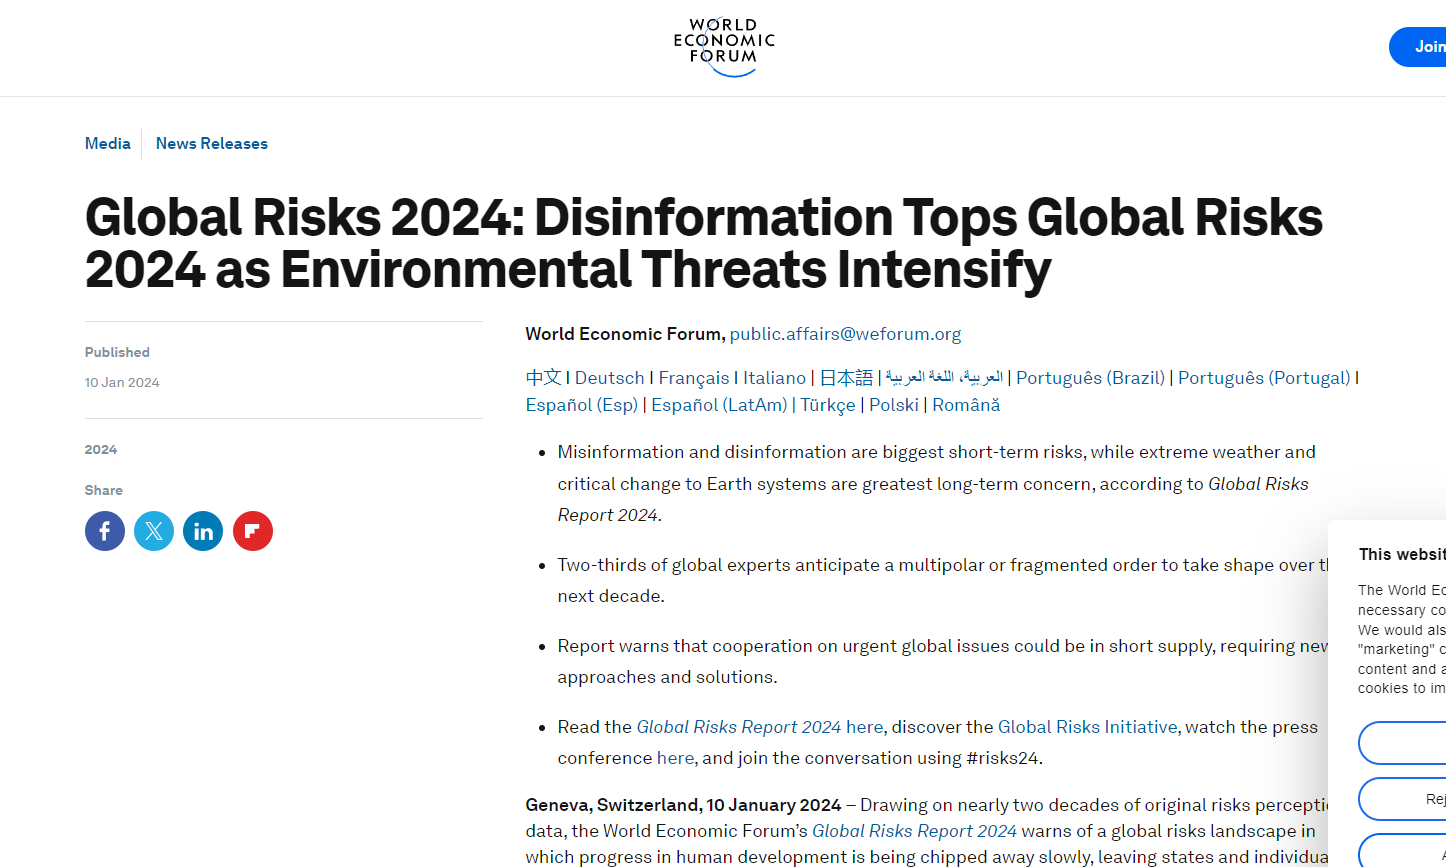Click the blue Join button
This screenshot has width=1446, height=867.
click(x=1418, y=47)
